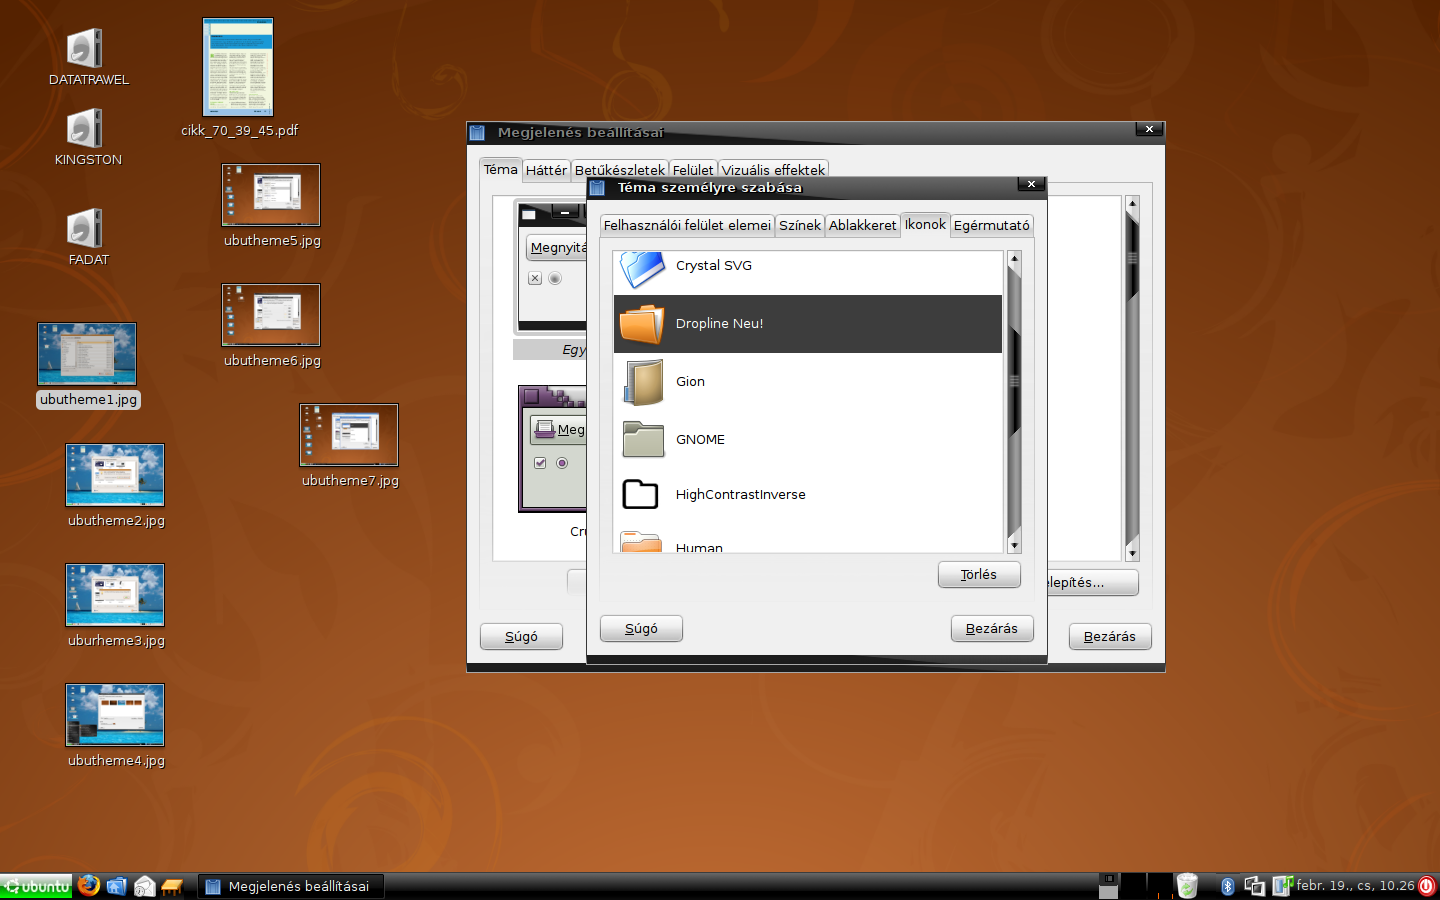Click Bezárás in Téma személyre szabása dialog
This screenshot has height=900, width=1440.
(991, 628)
